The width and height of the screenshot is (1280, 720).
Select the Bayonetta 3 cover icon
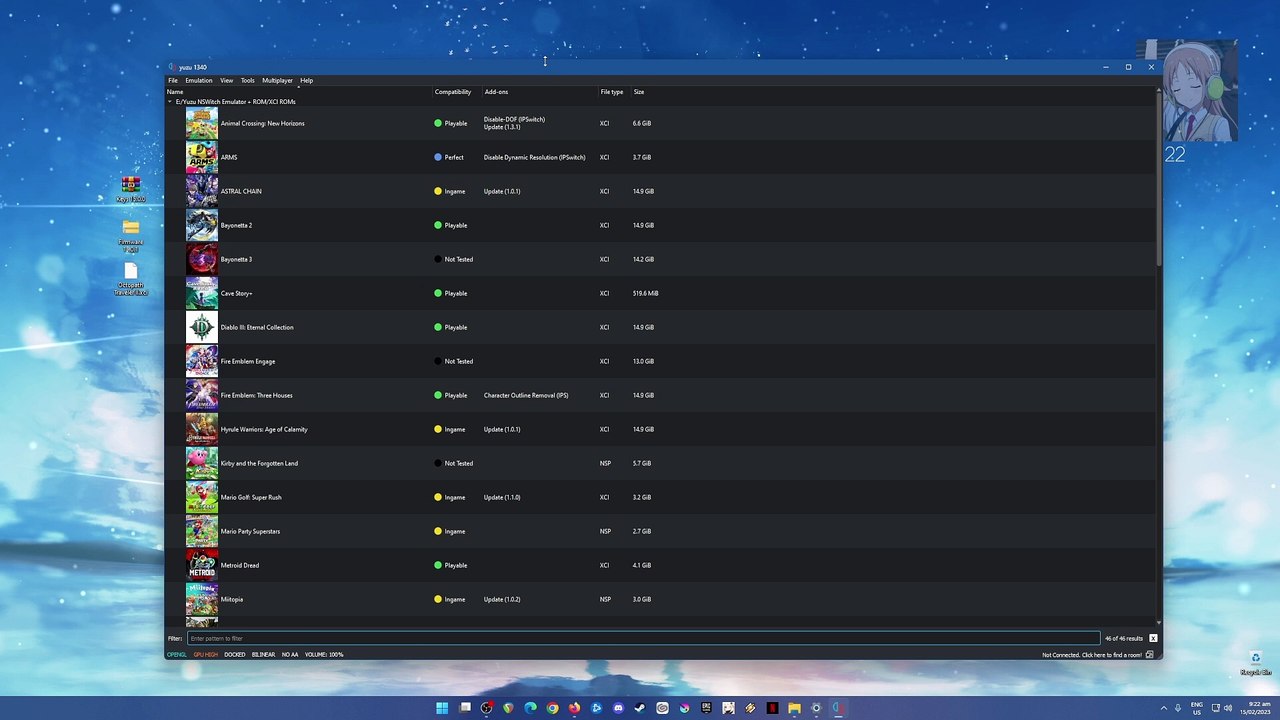[201, 259]
